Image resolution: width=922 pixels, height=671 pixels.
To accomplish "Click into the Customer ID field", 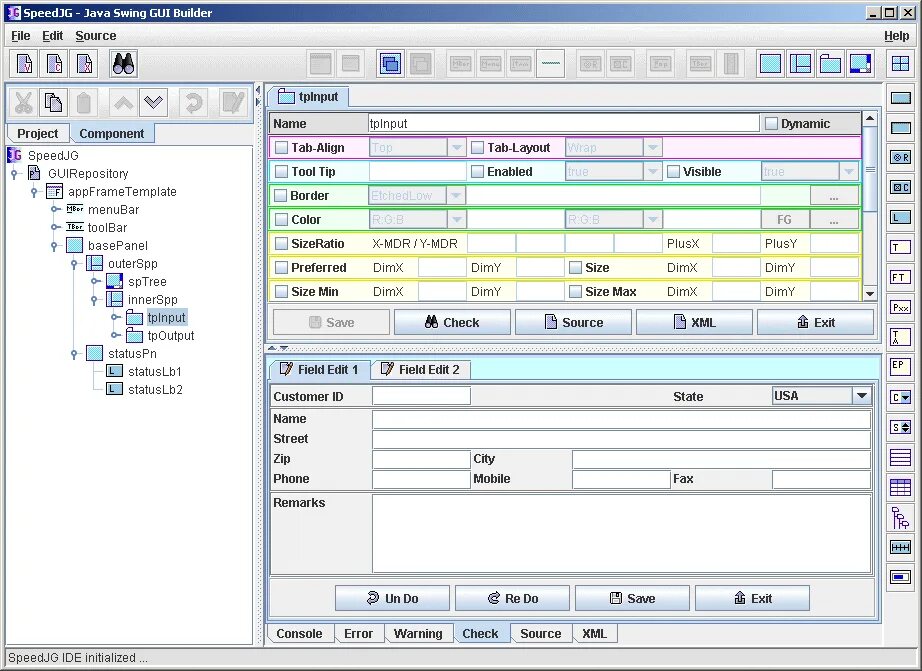I will pyautogui.click(x=421, y=396).
